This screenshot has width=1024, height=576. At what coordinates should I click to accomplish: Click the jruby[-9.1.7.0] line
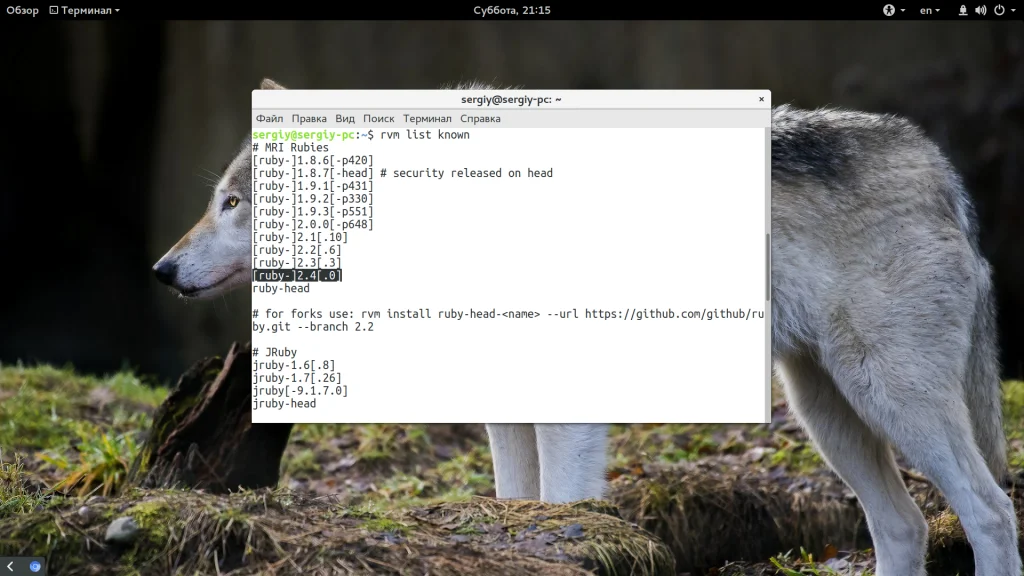300,391
